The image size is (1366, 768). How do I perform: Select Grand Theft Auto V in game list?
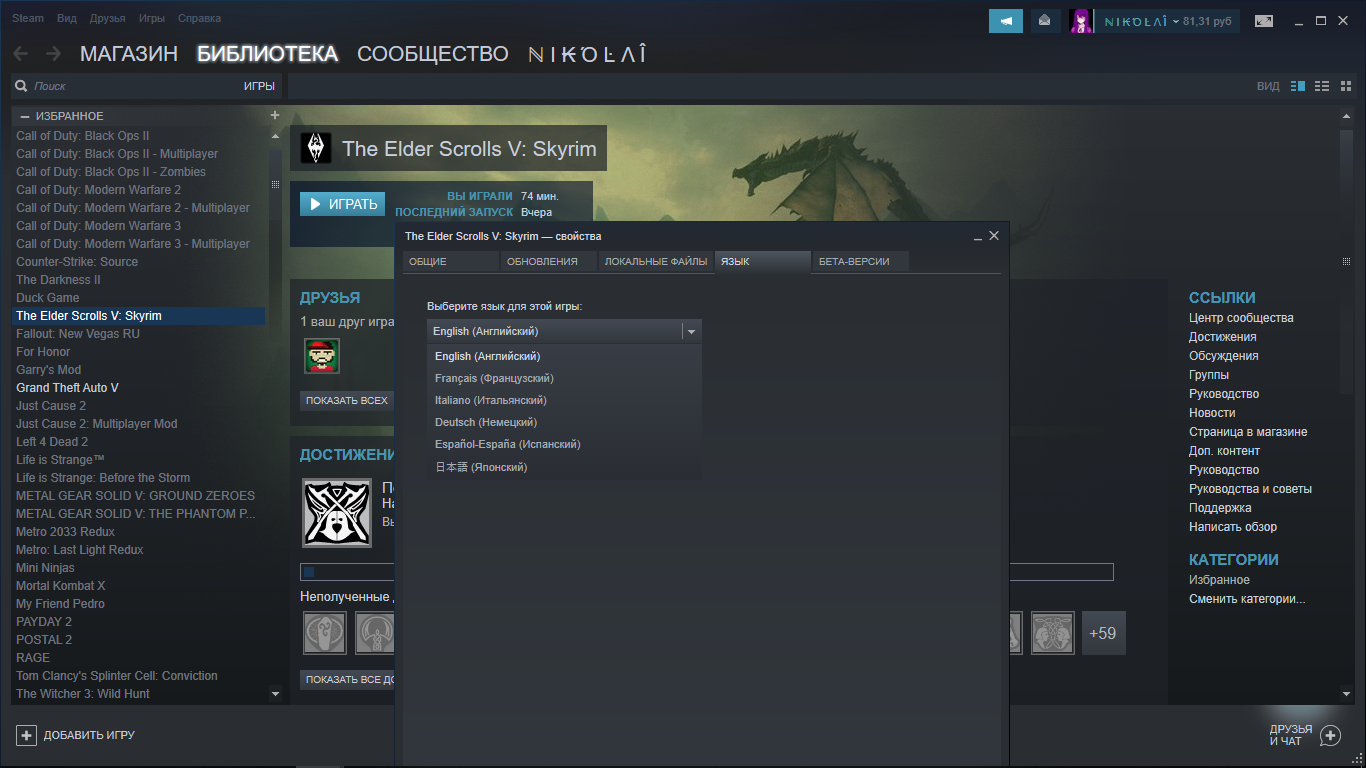[67, 388]
